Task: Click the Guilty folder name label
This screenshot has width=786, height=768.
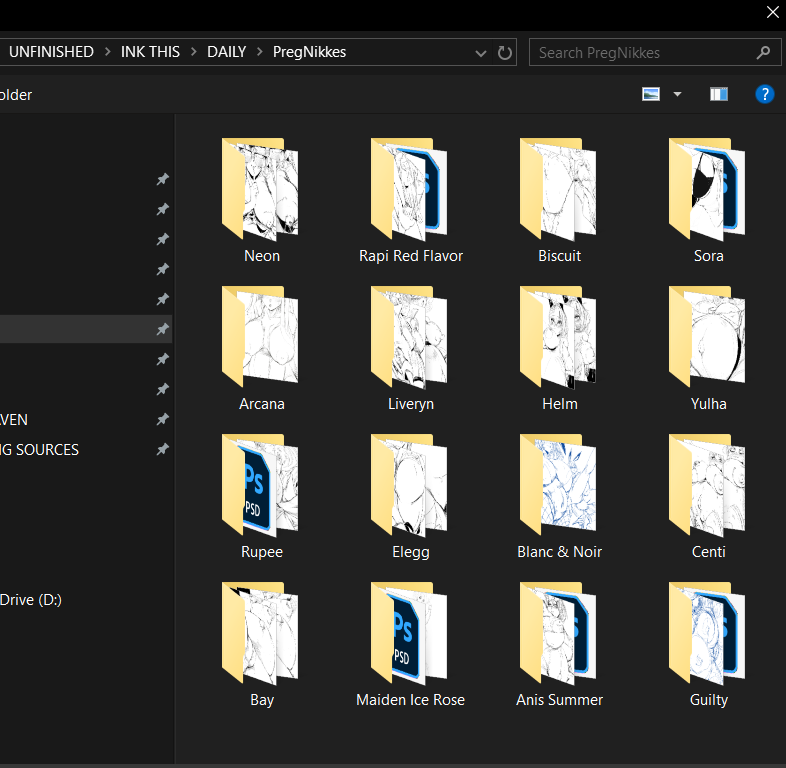Action: pyautogui.click(x=708, y=700)
